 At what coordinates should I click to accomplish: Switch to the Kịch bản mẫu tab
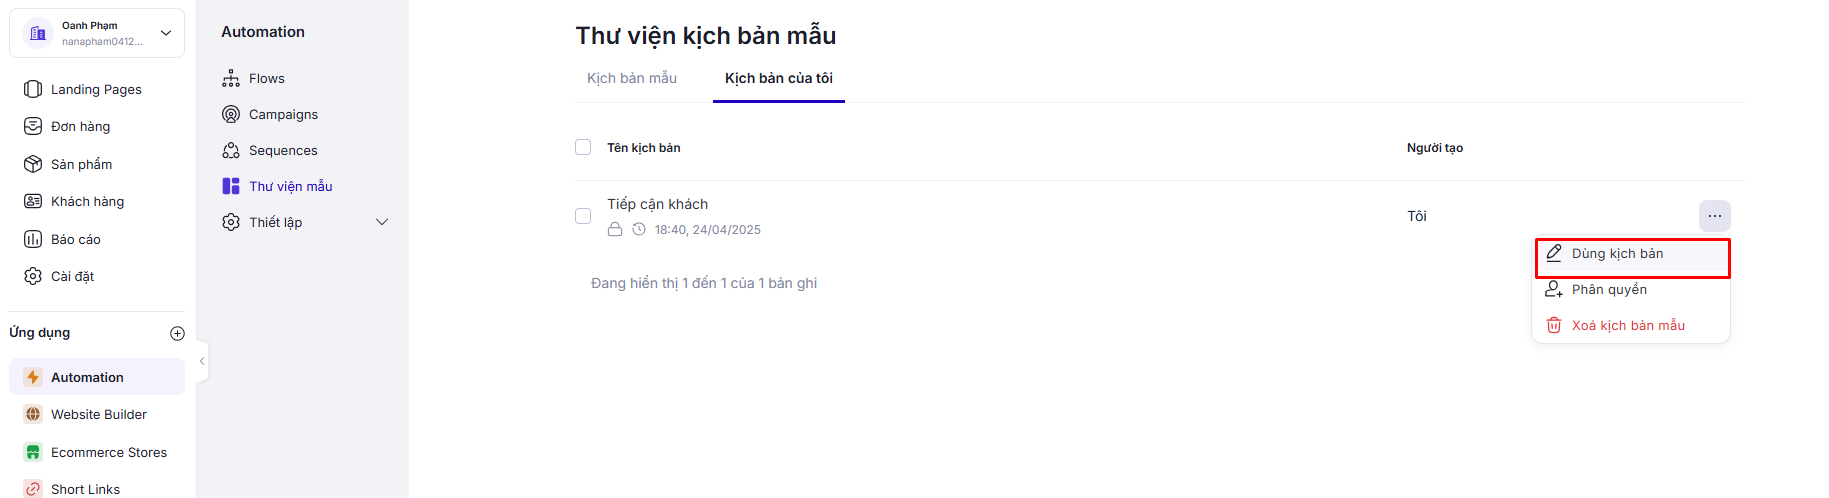[632, 78]
